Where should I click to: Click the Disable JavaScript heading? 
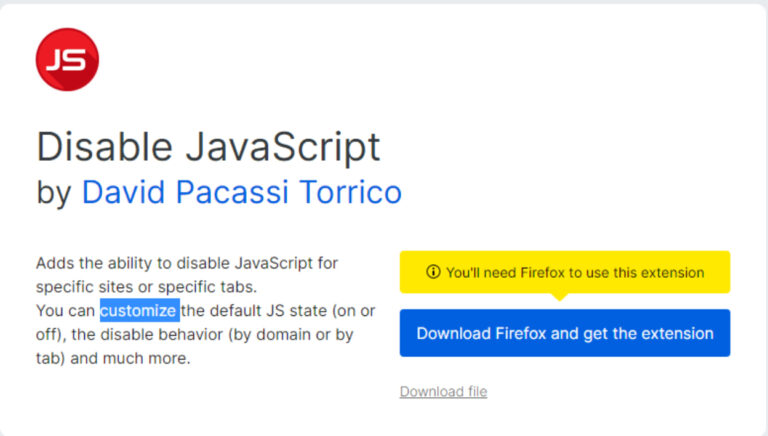[x=208, y=147]
